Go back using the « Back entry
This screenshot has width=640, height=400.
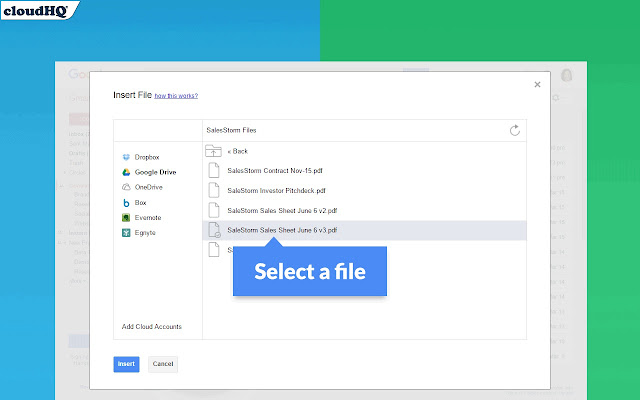238,151
